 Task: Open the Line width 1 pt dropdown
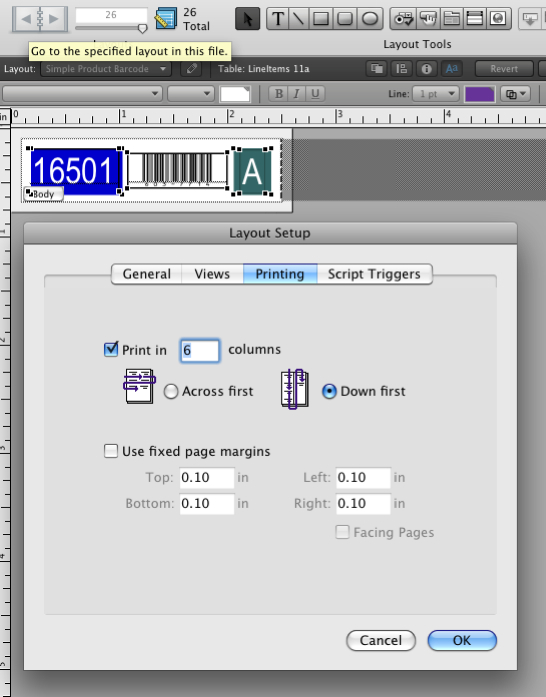436,94
